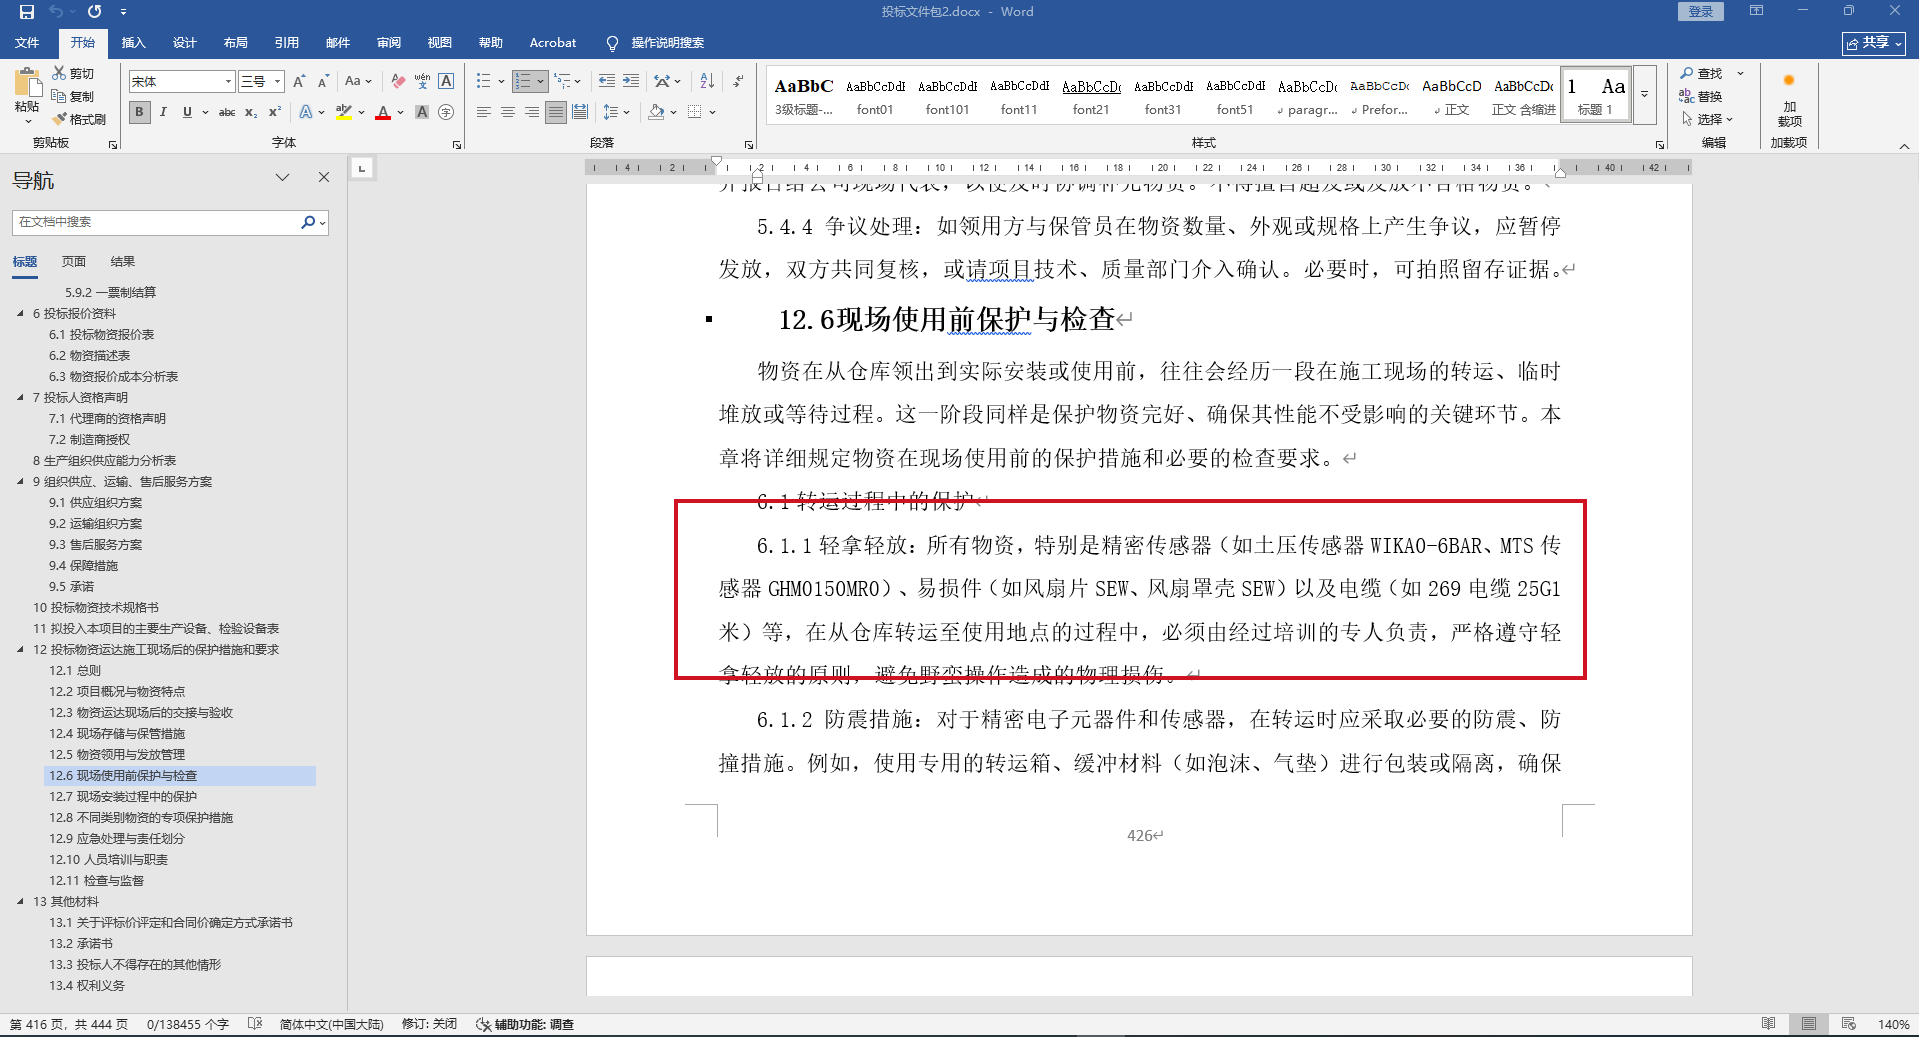
Task: Toggle numbered list formatting
Action: coord(523,81)
